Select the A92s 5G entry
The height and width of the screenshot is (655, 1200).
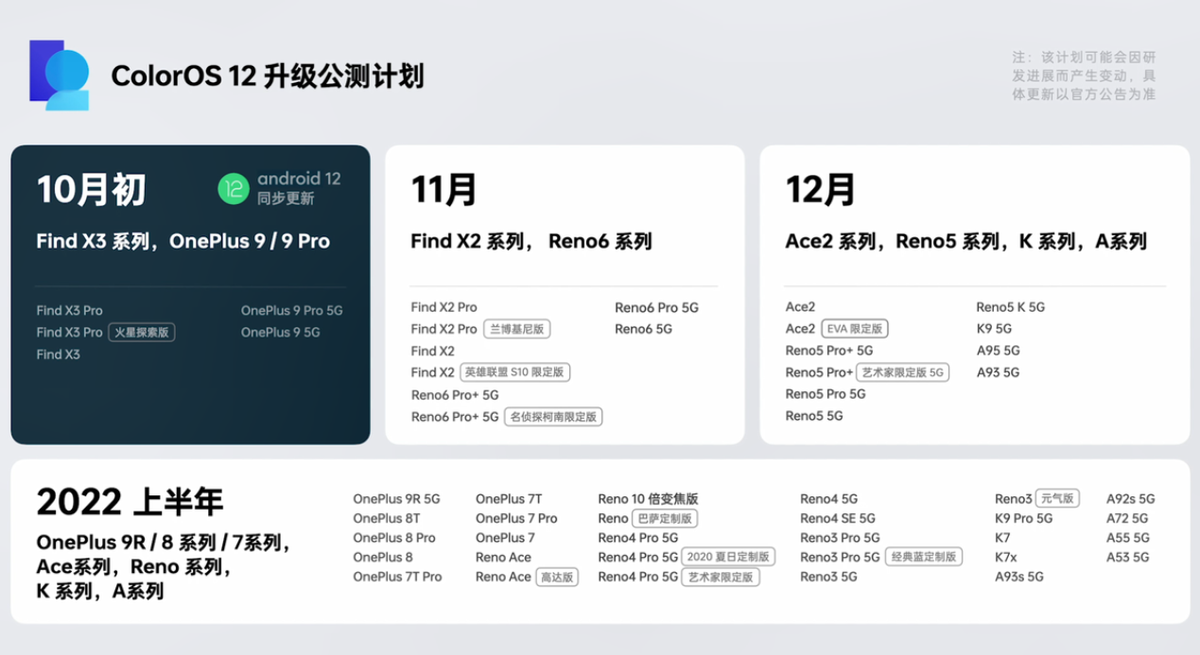click(x=1130, y=499)
